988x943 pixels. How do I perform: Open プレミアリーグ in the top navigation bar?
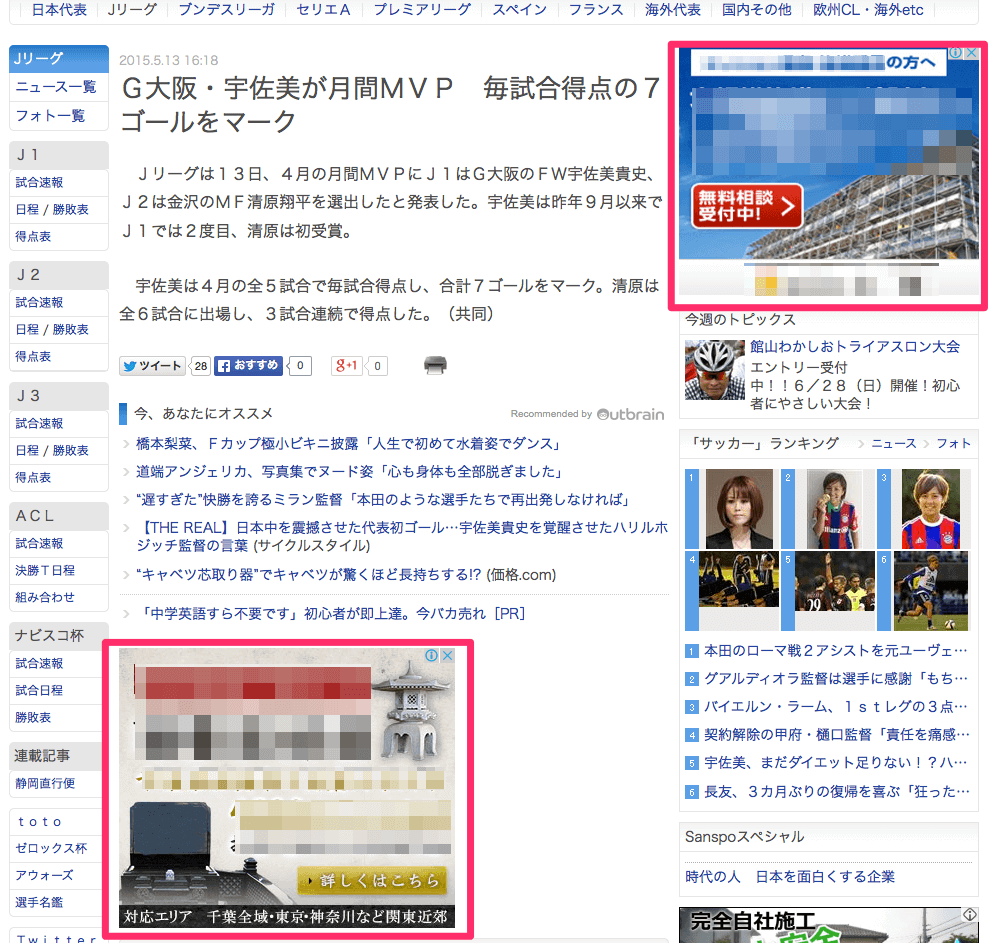[x=421, y=10]
